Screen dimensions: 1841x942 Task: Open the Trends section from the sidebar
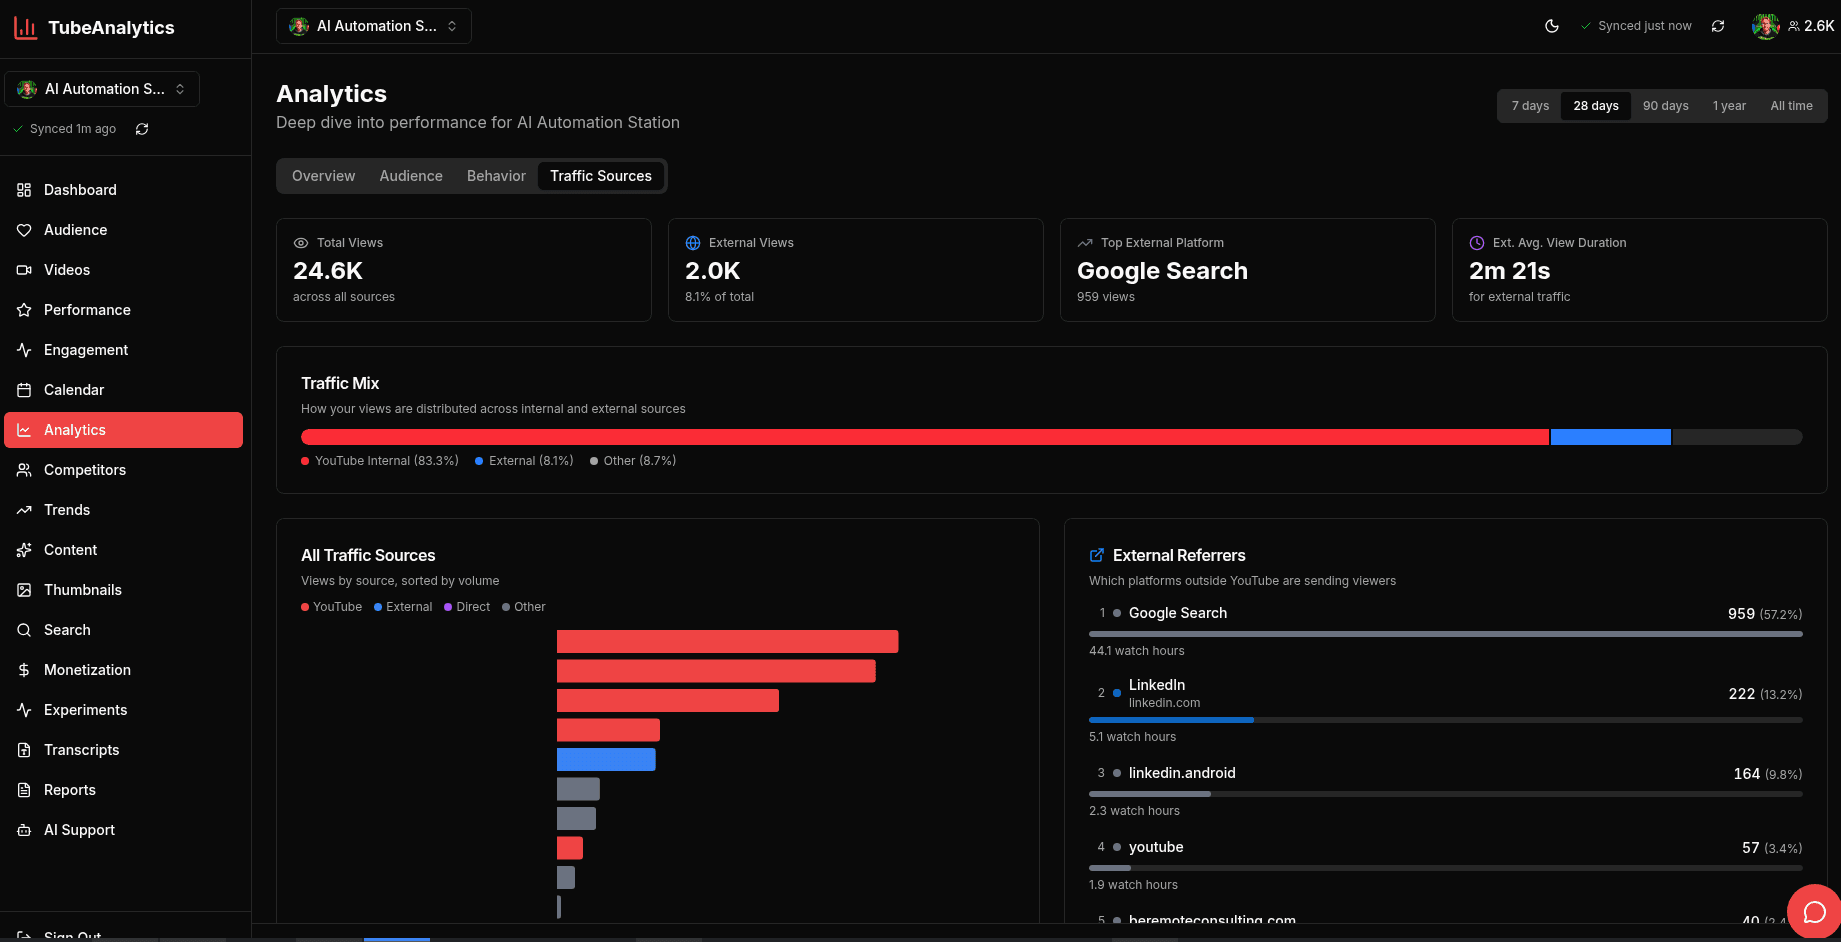[66, 509]
